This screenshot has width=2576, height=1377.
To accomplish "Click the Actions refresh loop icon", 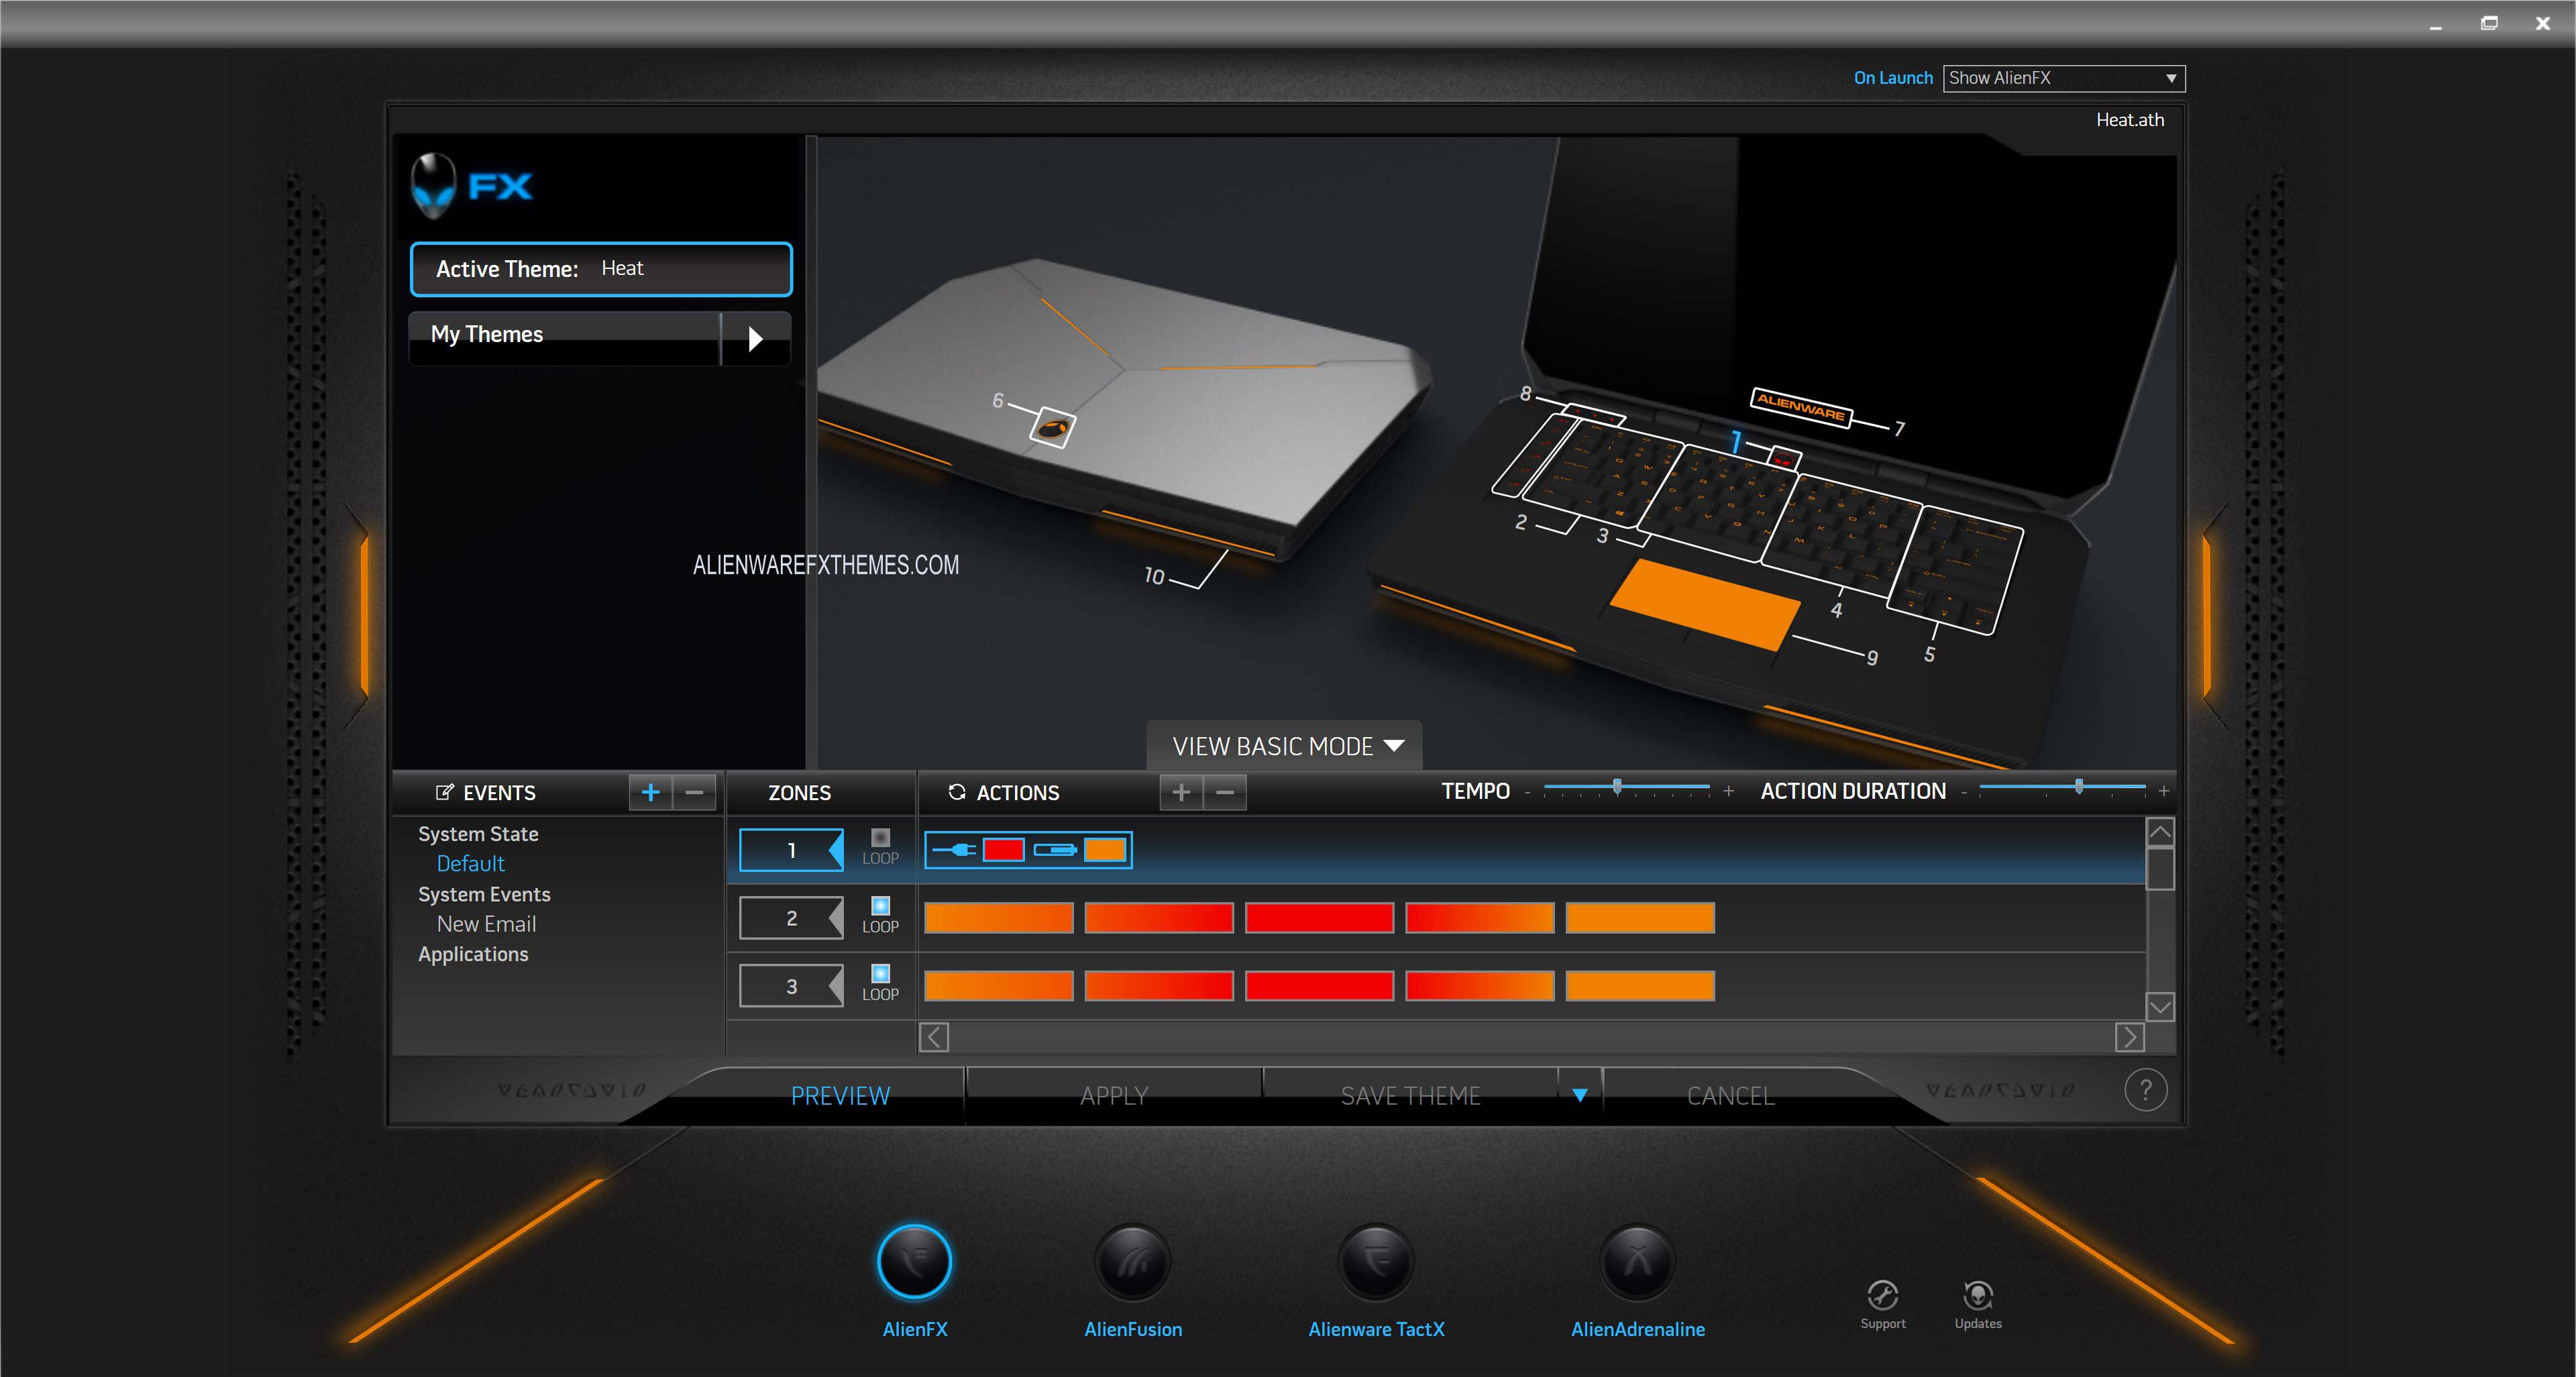I will point(957,792).
